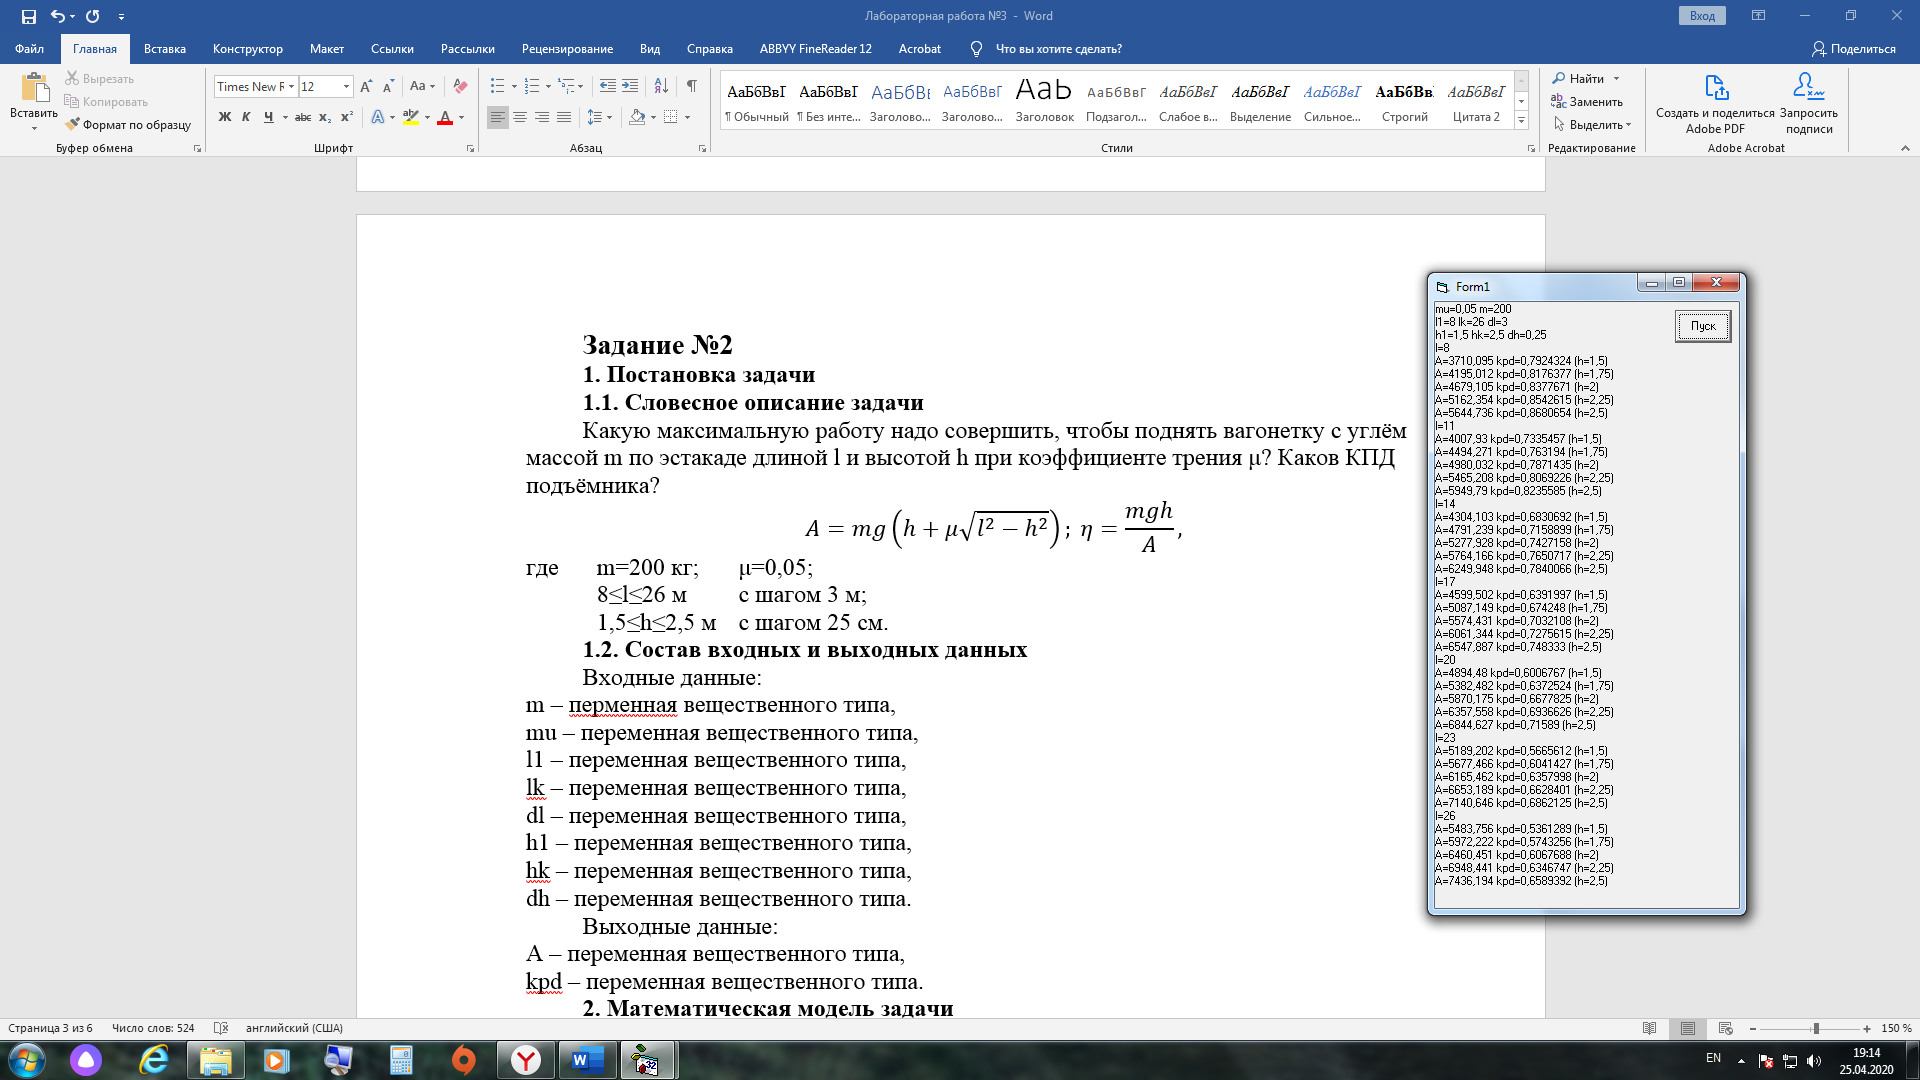The height and width of the screenshot is (1080, 1920).
Task: Click the Поделиться share button
Action: 1853,48
